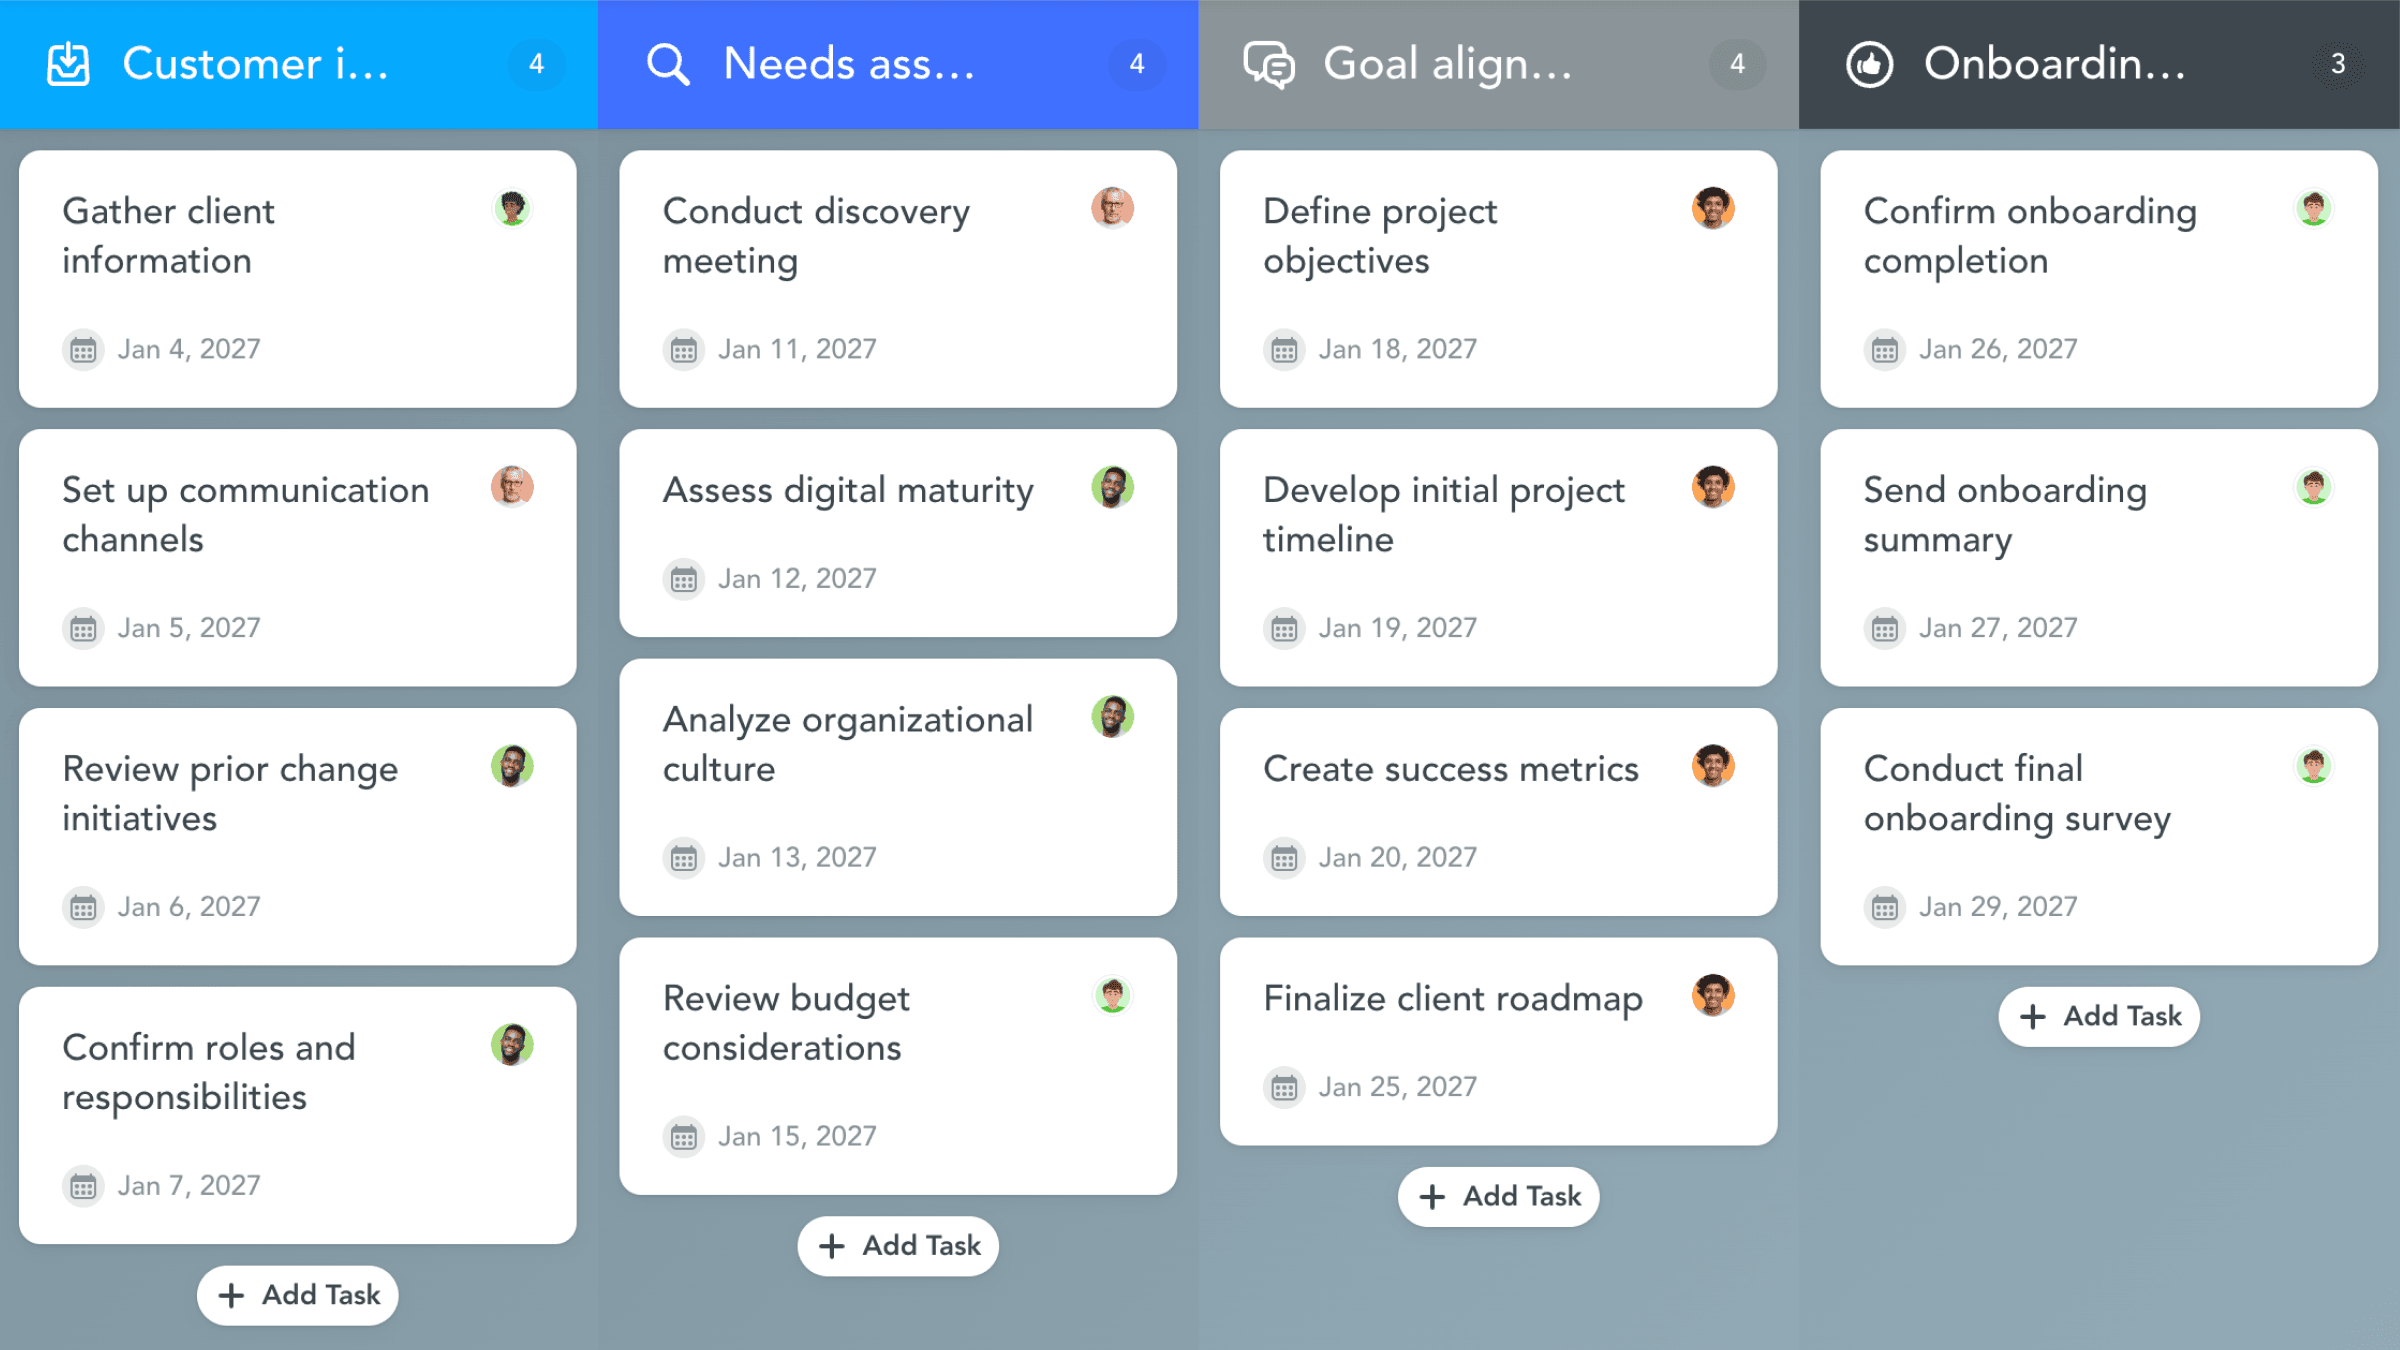This screenshot has width=2400, height=1350.
Task: Click calendar icon on Assess digital maturity
Action: coord(684,579)
